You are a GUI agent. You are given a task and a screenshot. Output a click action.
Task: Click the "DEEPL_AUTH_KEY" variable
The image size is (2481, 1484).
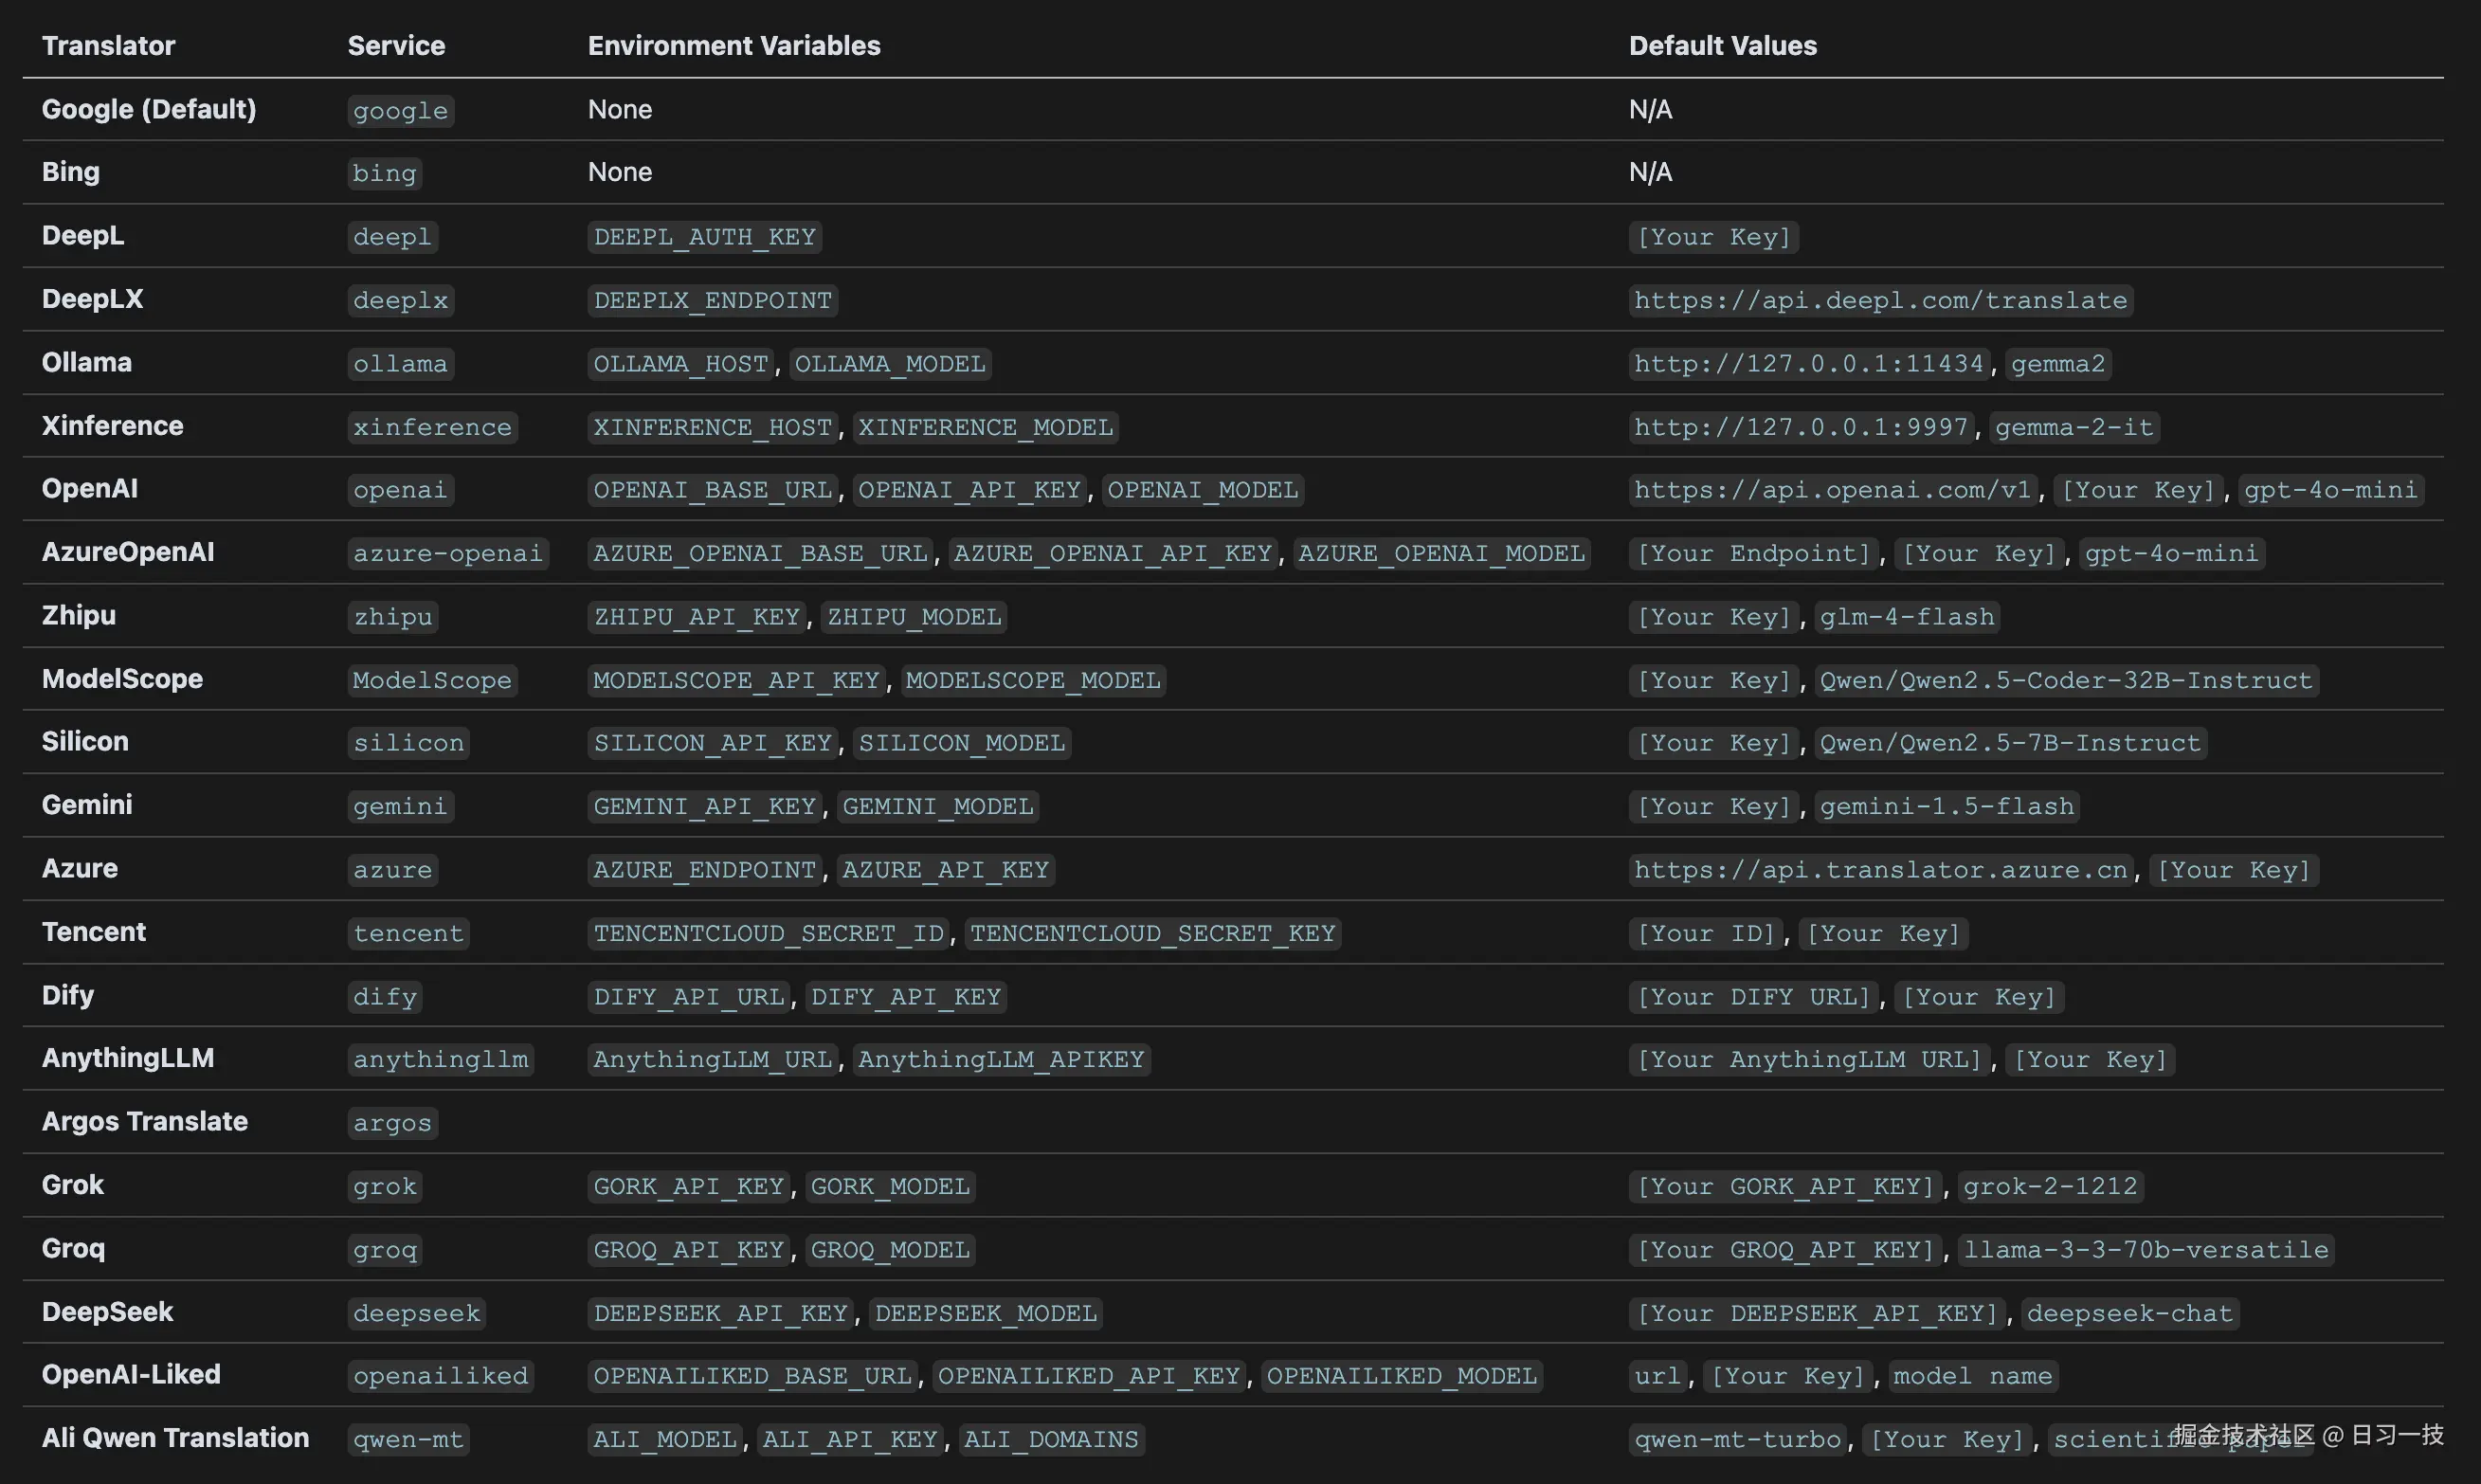click(x=705, y=237)
